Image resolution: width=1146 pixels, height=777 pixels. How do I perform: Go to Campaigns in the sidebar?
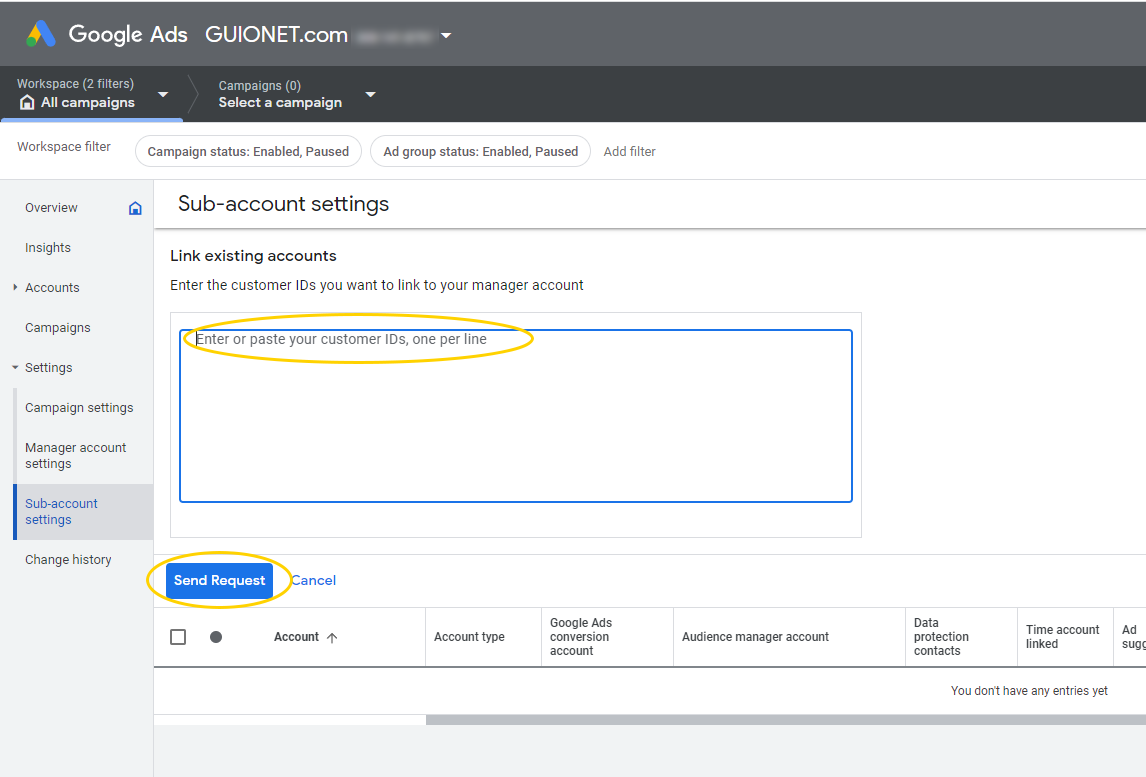click(58, 327)
